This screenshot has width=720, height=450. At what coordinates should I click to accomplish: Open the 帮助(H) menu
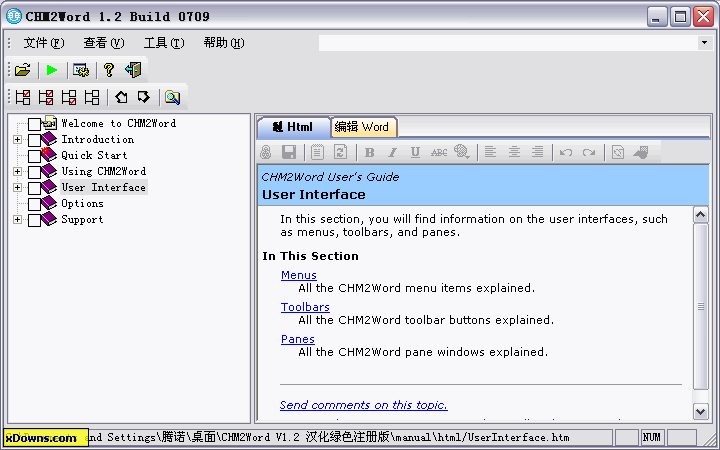pos(224,43)
